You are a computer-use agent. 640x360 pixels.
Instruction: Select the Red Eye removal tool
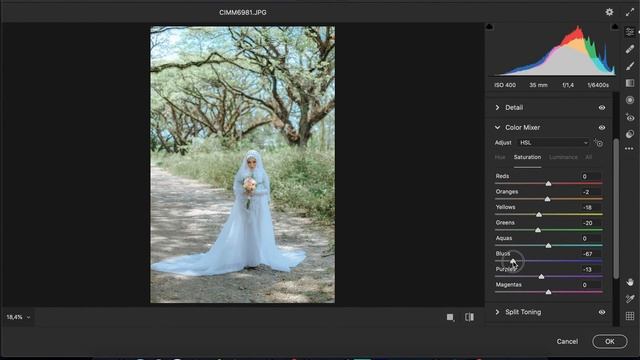(630, 117)
